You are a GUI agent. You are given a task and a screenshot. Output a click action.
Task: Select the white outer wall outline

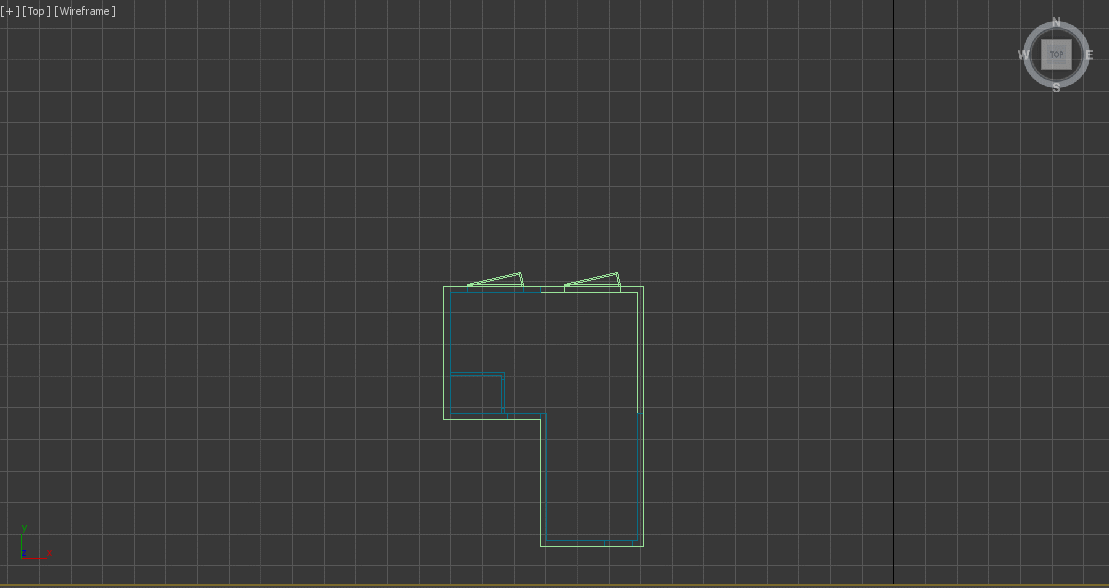point(443,350)
